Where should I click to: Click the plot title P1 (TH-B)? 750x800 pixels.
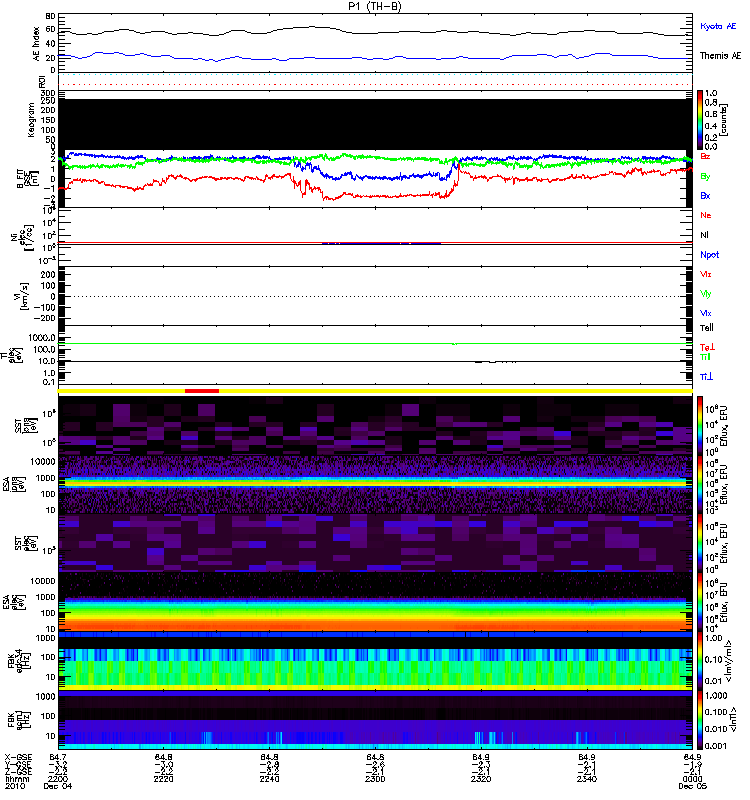tap(375, 6)
